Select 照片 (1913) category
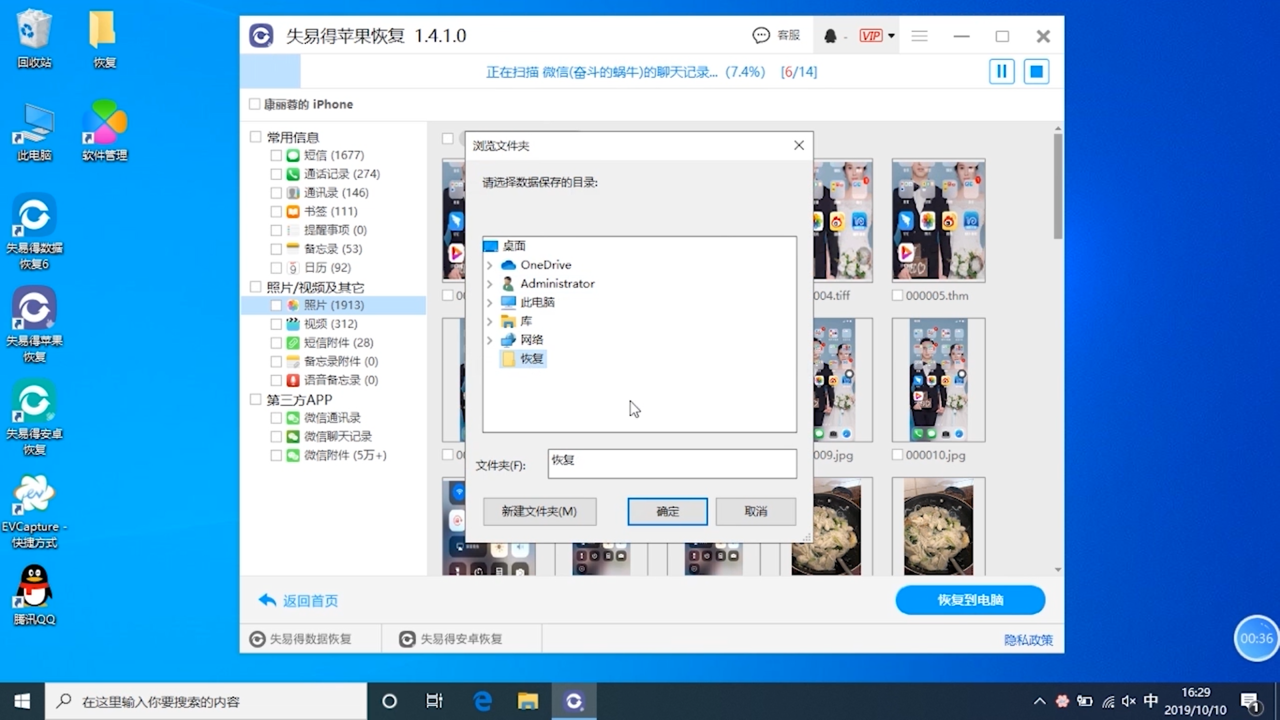The image size is (1280, 720). 333,305
